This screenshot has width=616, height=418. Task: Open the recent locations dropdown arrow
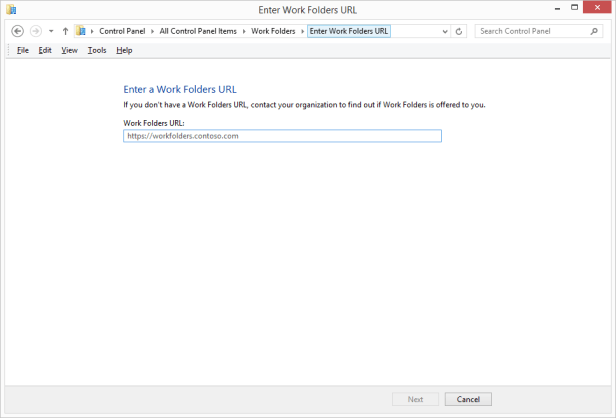coord(51,31)
